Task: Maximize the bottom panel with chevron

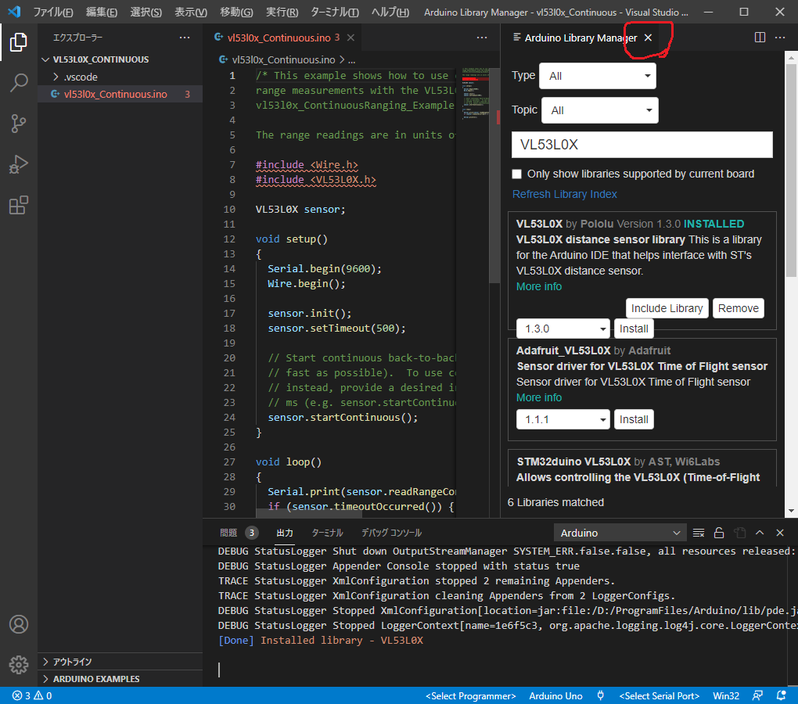Action: tap(759, 533)
